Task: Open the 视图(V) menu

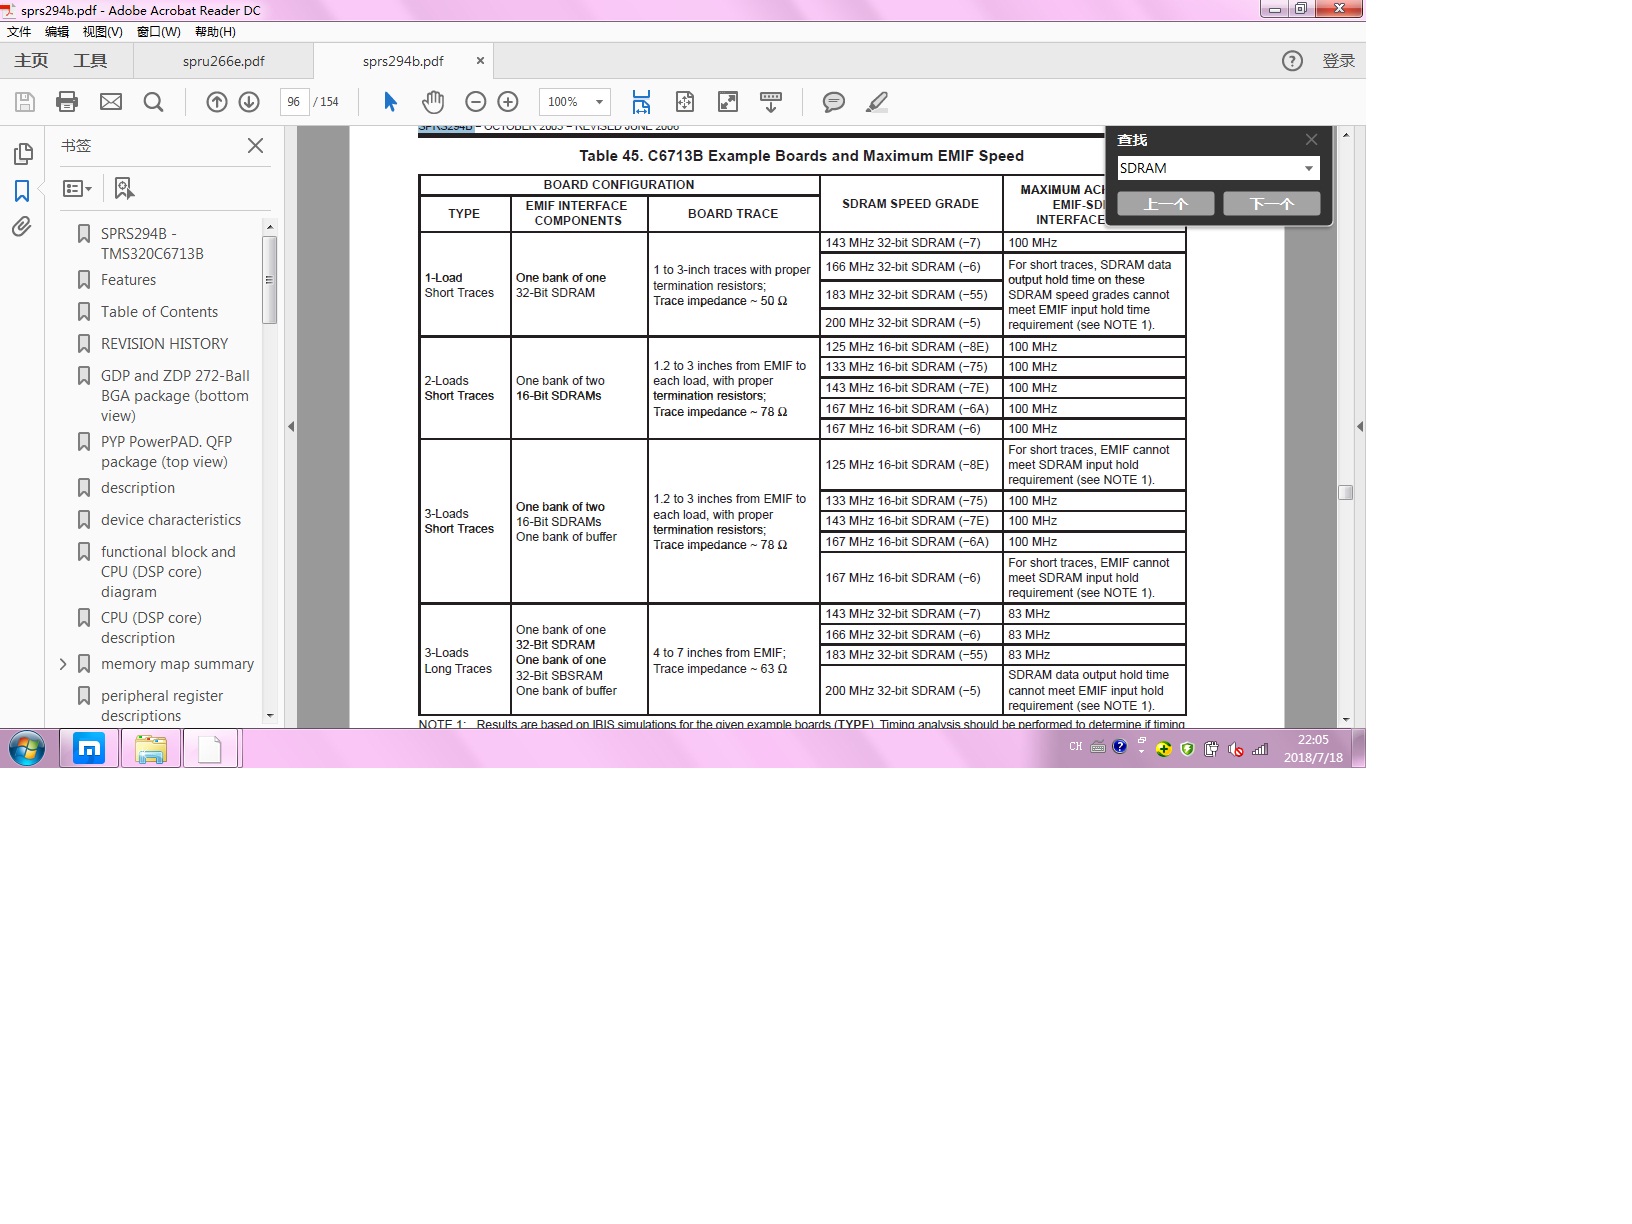Action: (x=102, y=32)
